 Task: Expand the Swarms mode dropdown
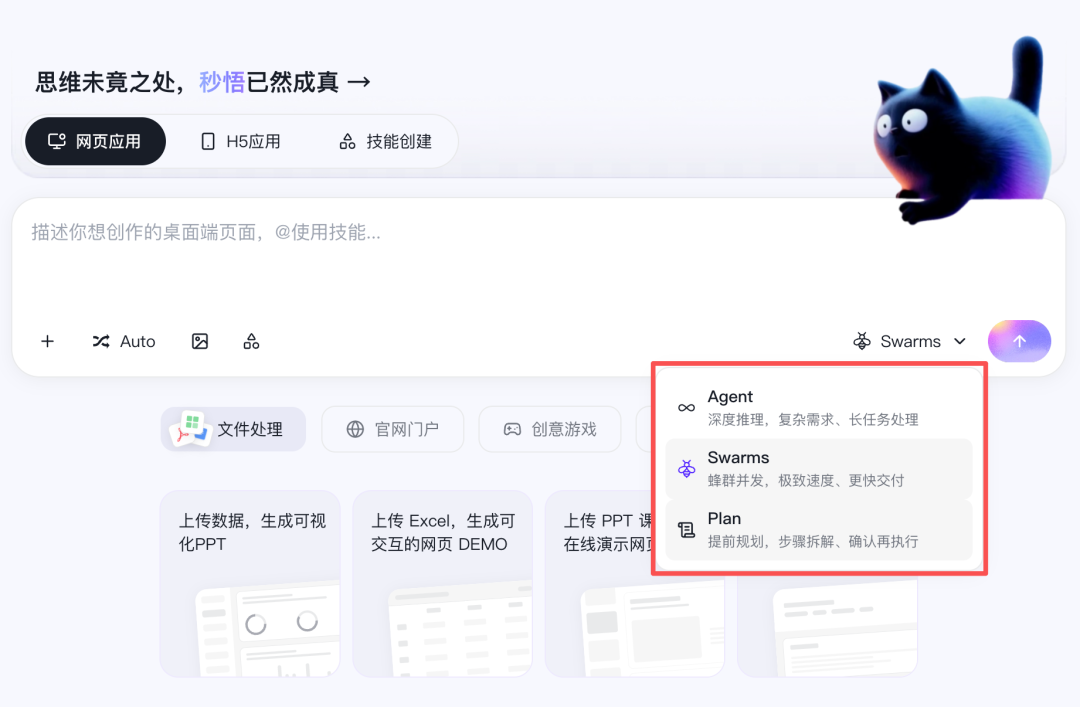point(909,341)
